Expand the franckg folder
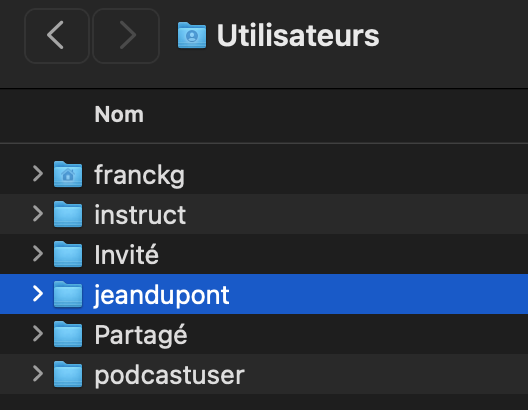 38,174
